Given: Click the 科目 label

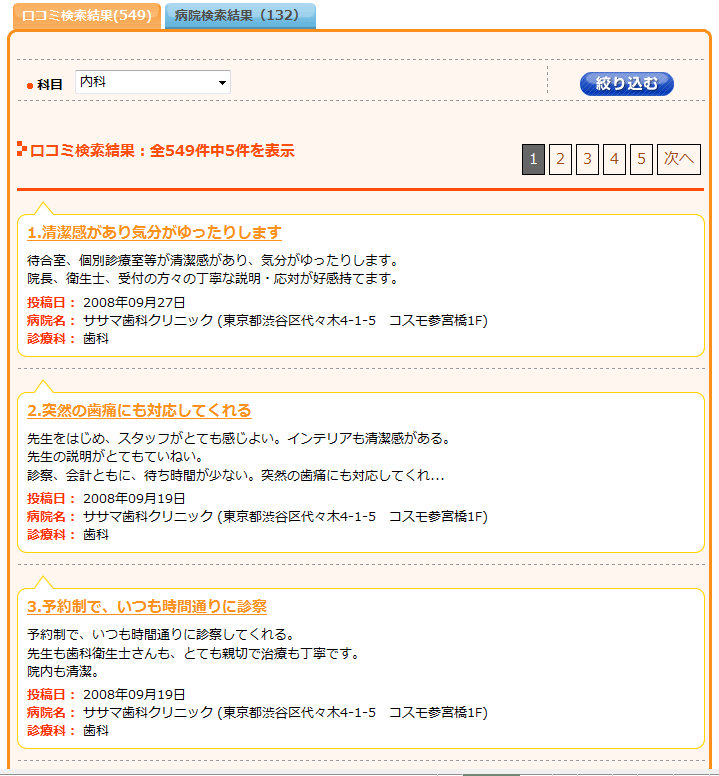Looking at the screenshot, I should (x=49, y=85).
